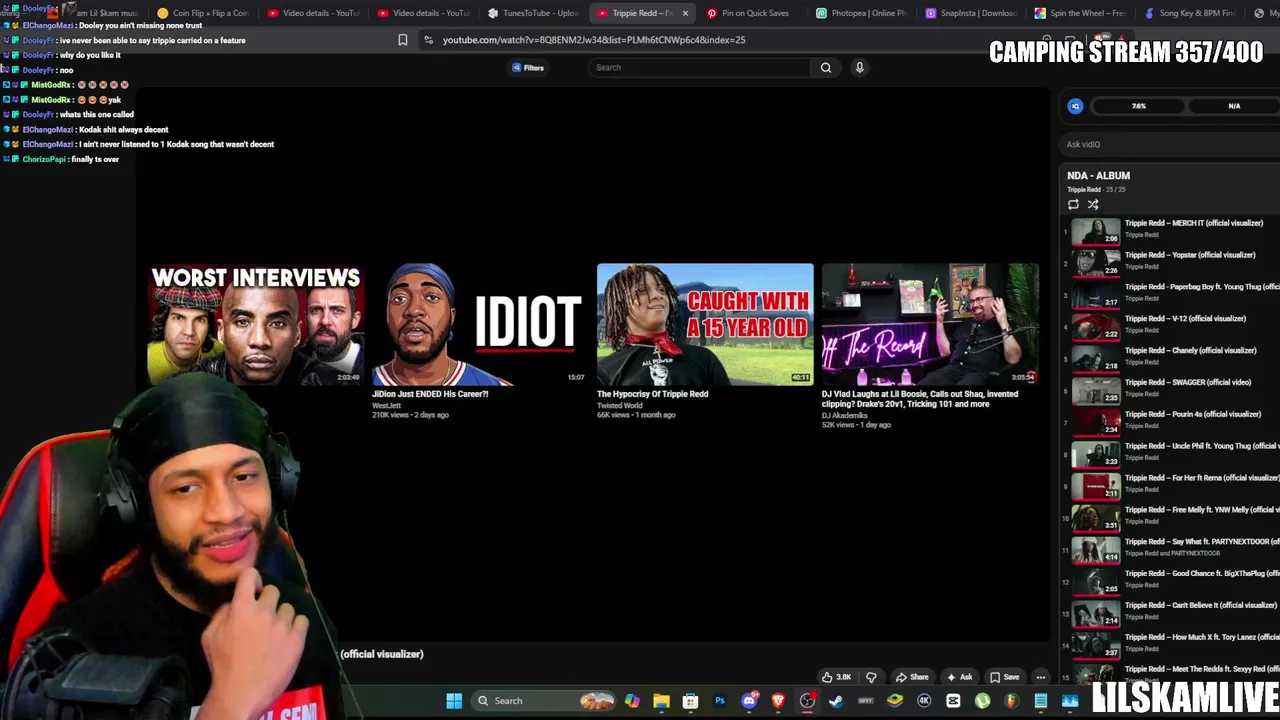Click the YouTube search field

pos(700,68)
